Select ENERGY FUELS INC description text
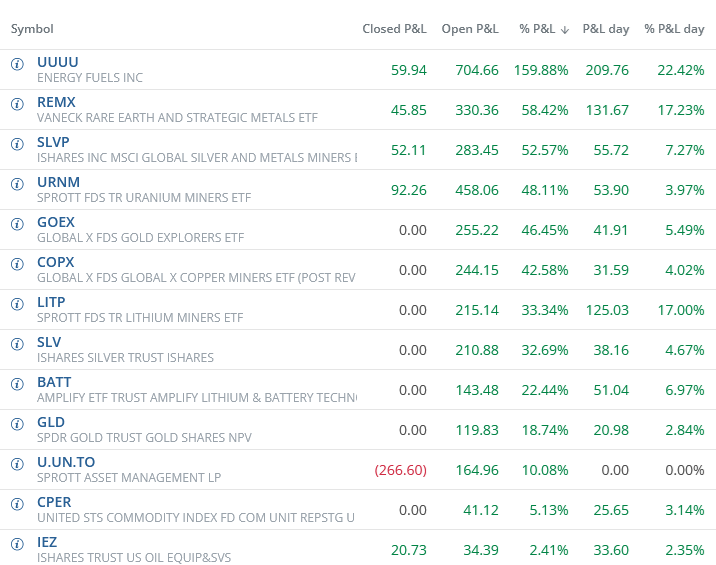 [x=90, y=78]
